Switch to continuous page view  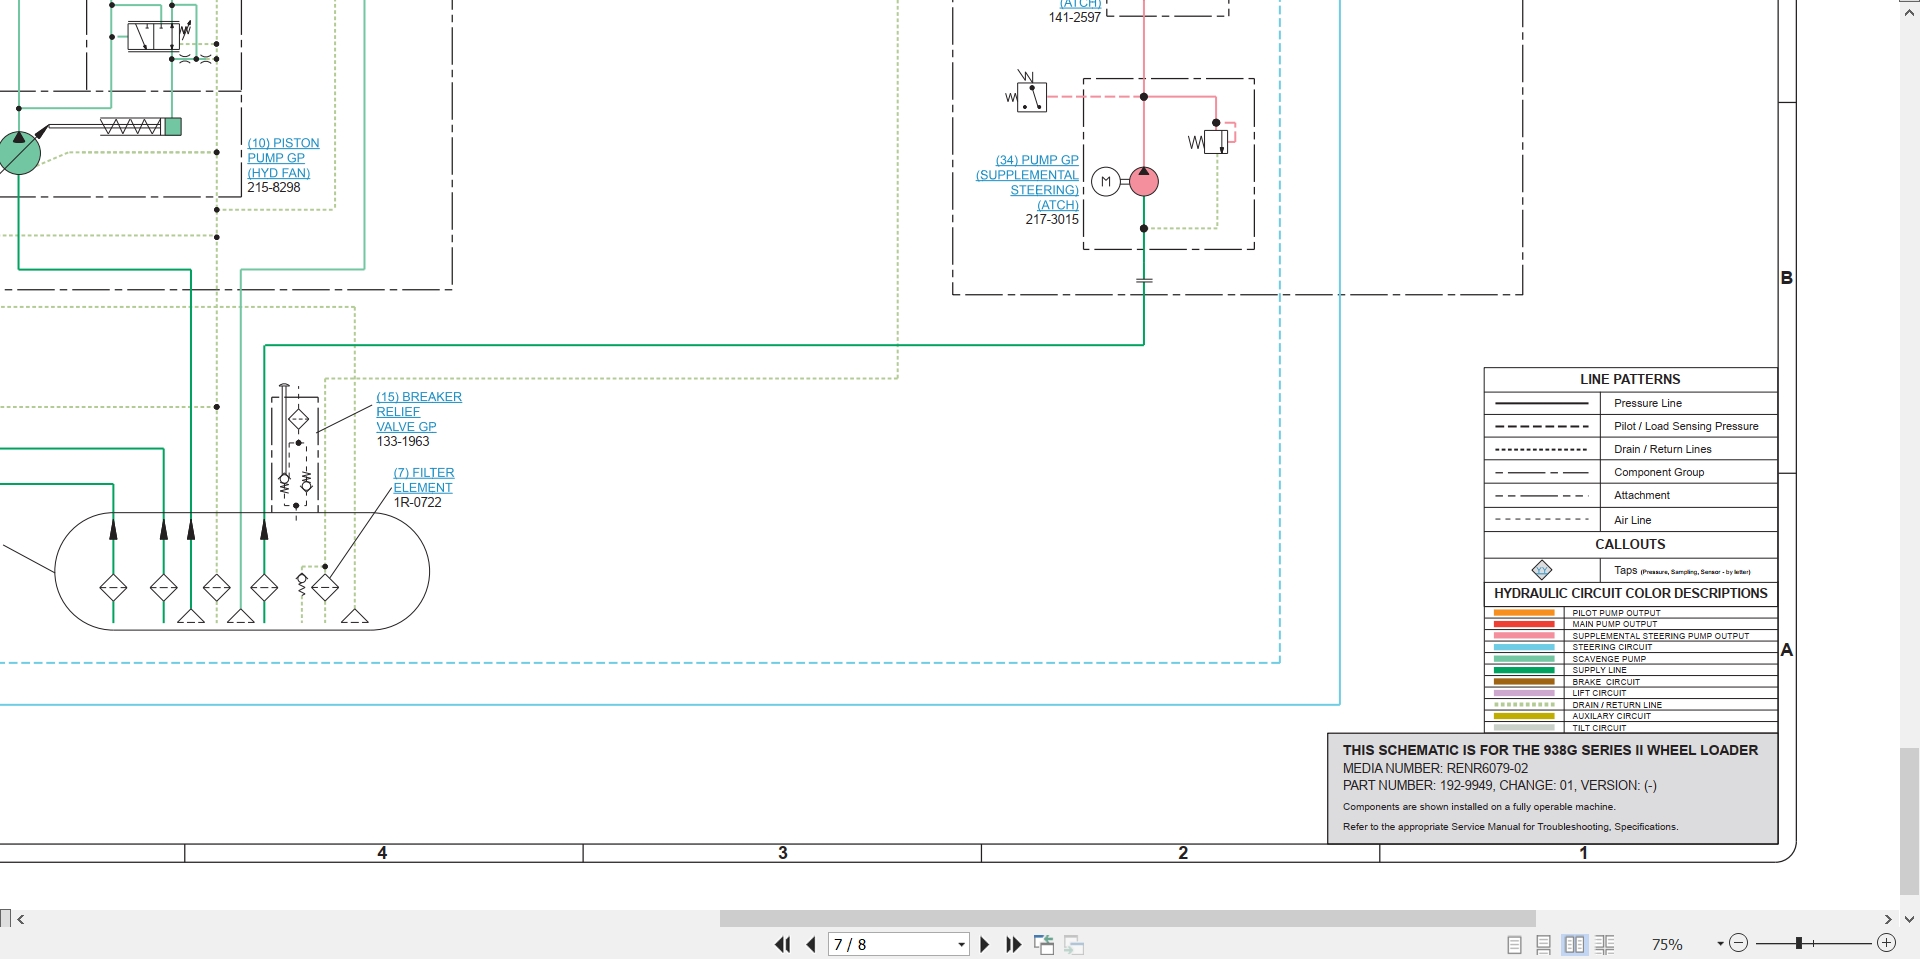pyautogui.click(x=1544, y=944)
